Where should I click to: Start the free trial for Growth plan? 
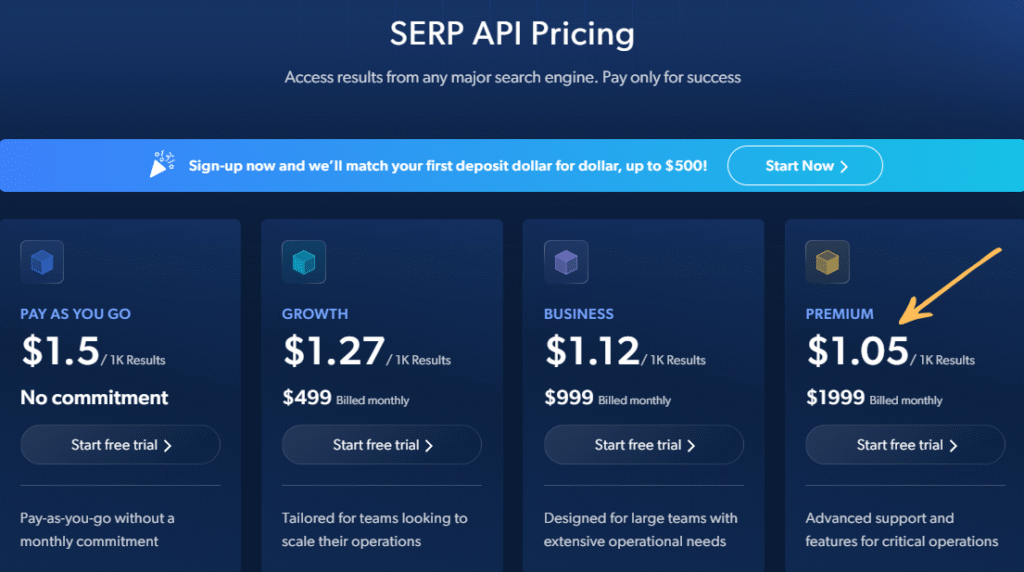pyautogui.click(x=382, y=445)
